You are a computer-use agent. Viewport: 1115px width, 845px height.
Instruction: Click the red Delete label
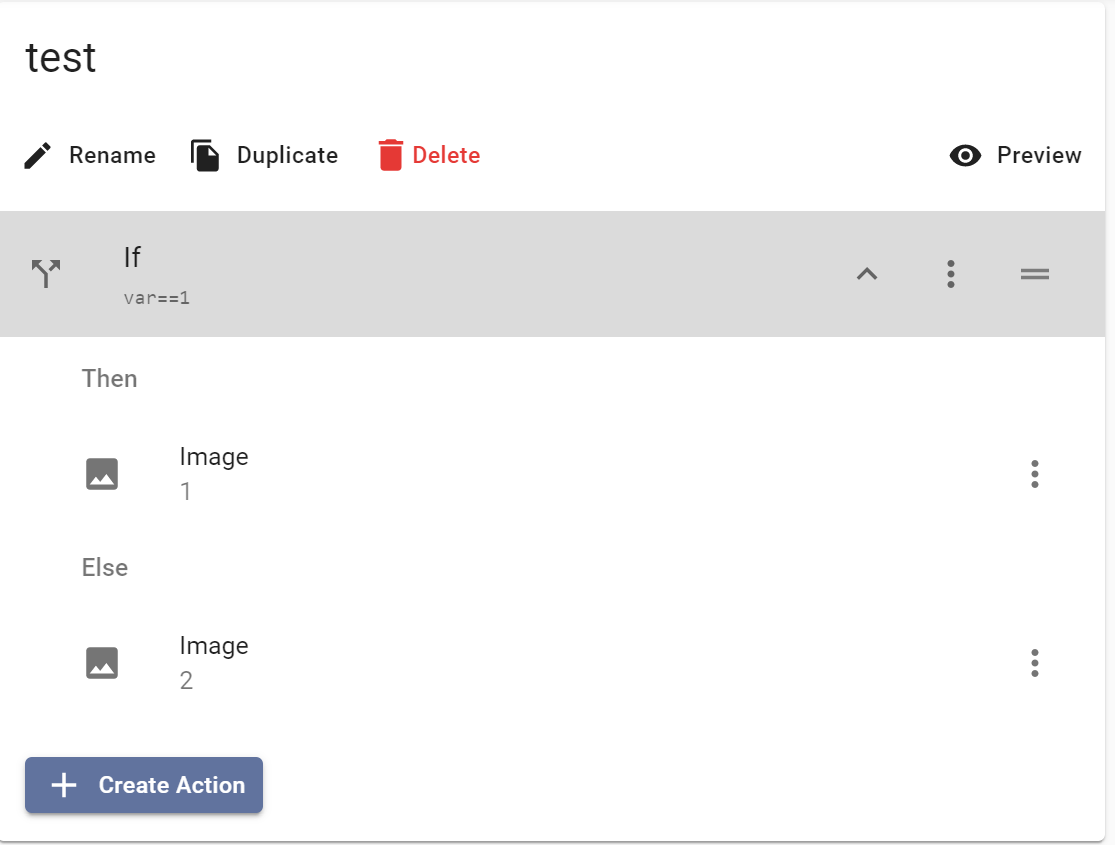coord(446,155)
